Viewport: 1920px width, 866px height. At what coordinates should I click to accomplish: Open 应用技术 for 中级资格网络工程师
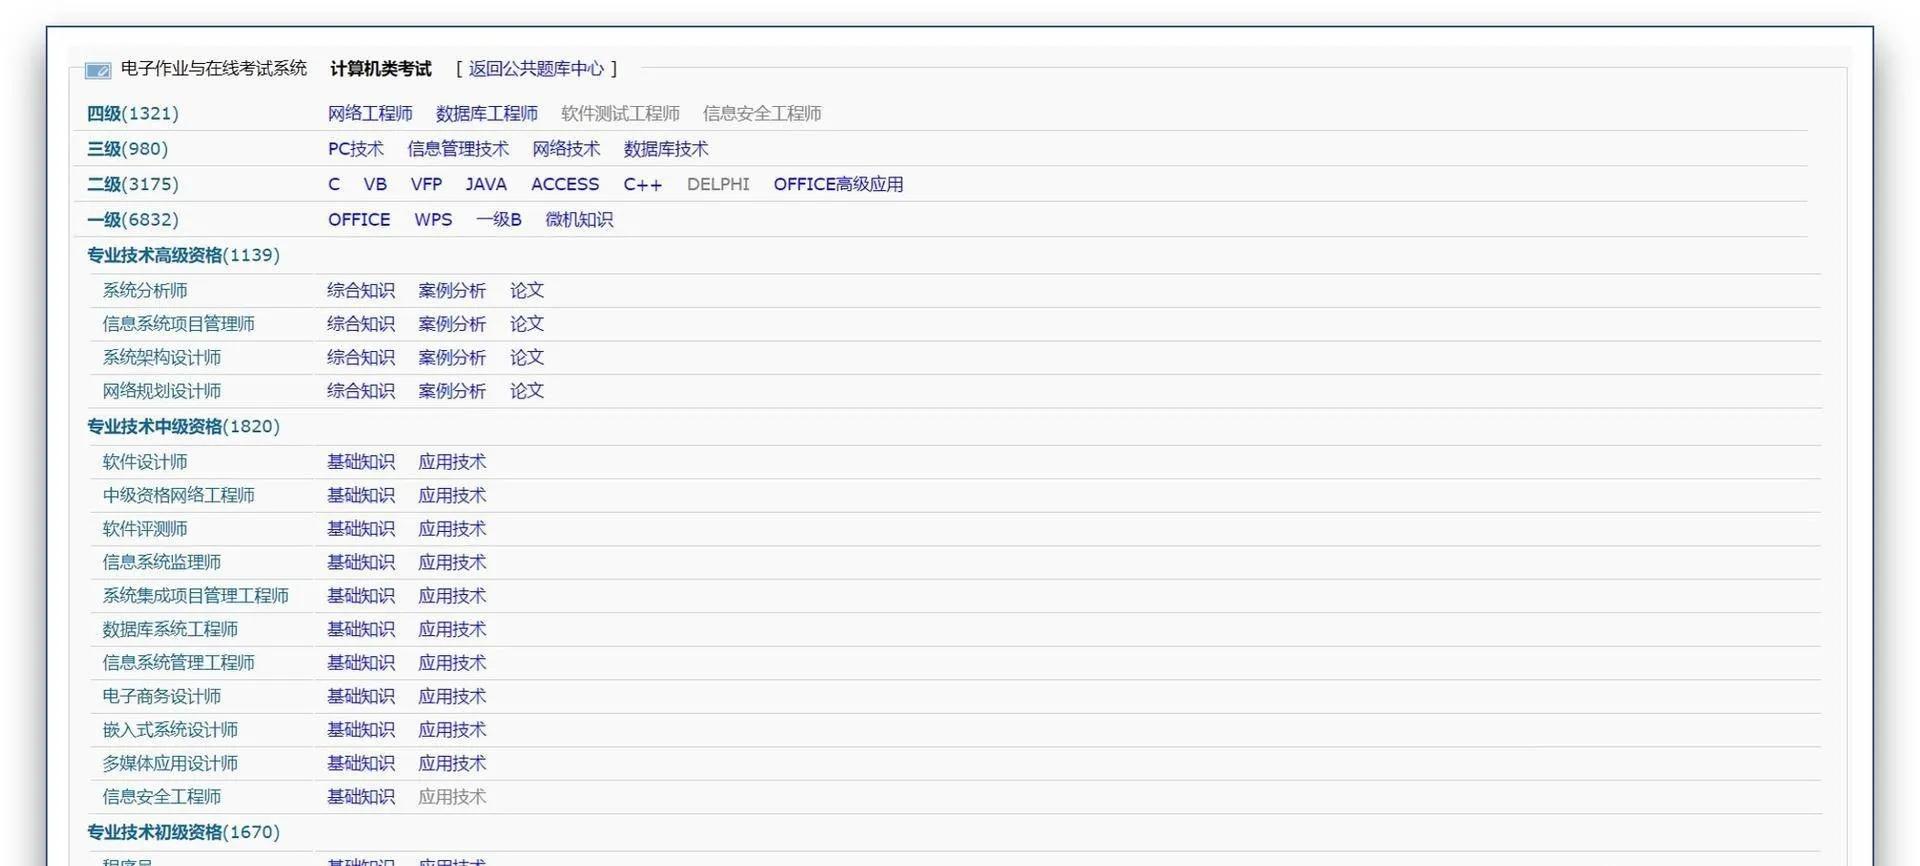point(452,495)
